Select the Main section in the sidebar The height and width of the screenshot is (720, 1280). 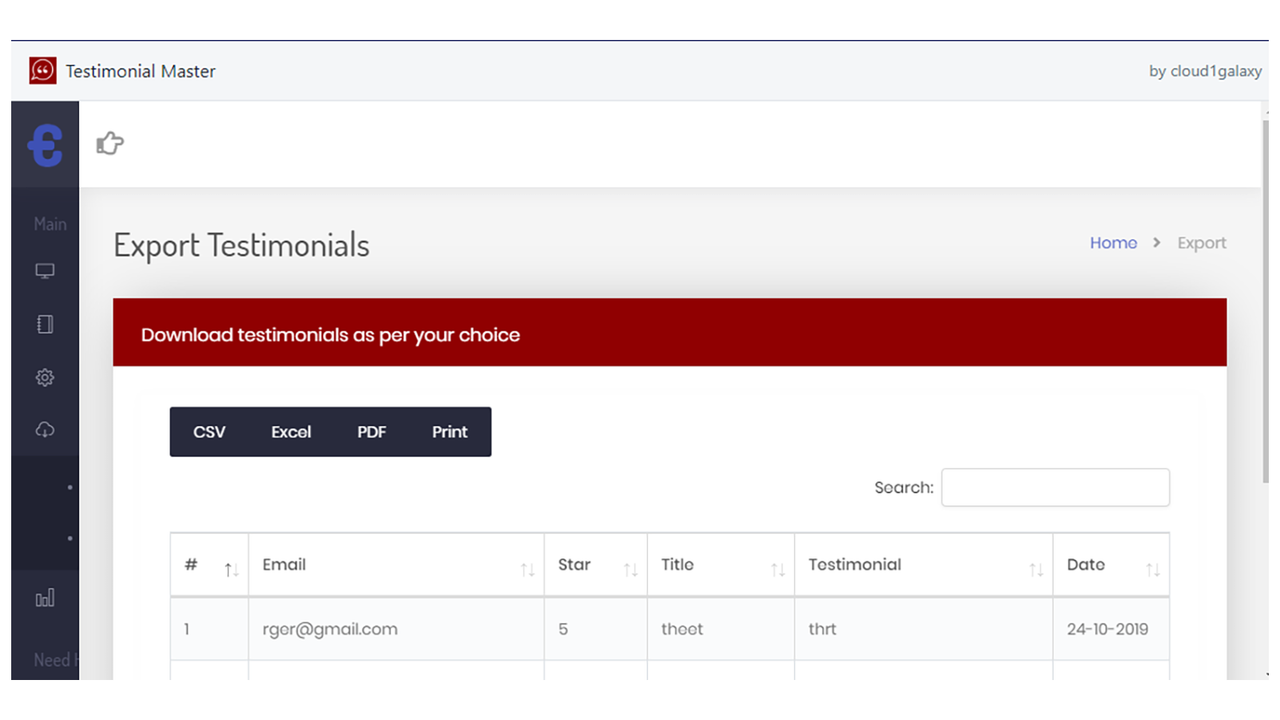click(x=48, y=223)
